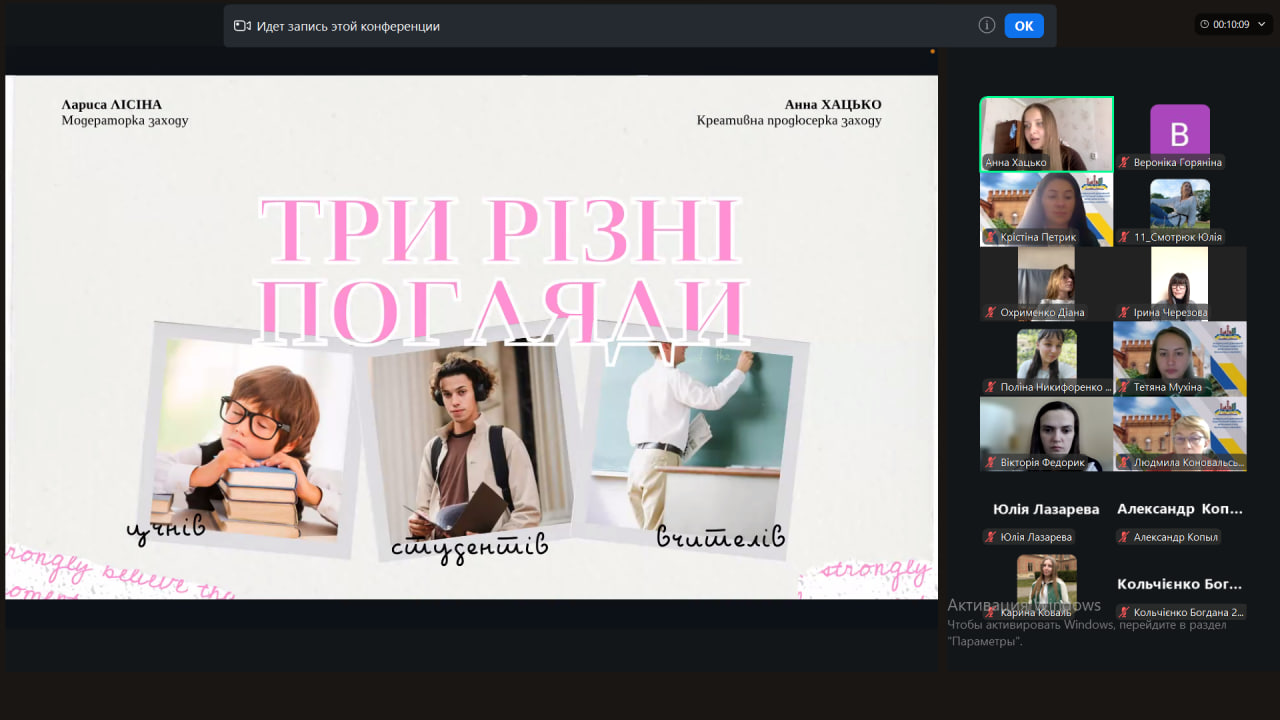Select Вероніка Горяніна's purple B avatar
This screenshot has height=720, width=1280.
coord(1180,130)
